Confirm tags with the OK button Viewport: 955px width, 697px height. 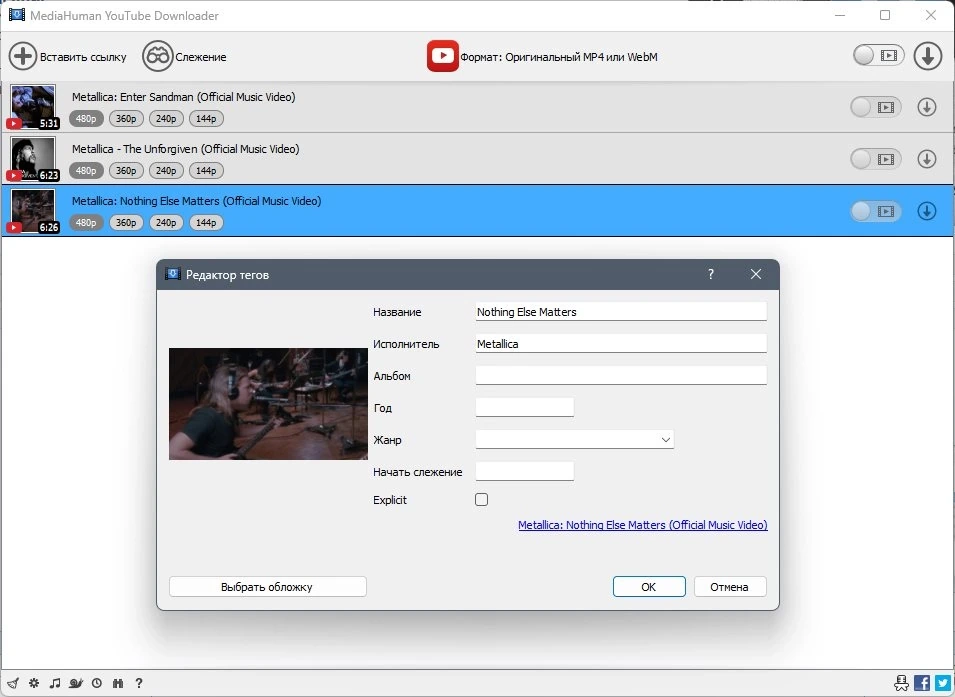pos(649,587)
